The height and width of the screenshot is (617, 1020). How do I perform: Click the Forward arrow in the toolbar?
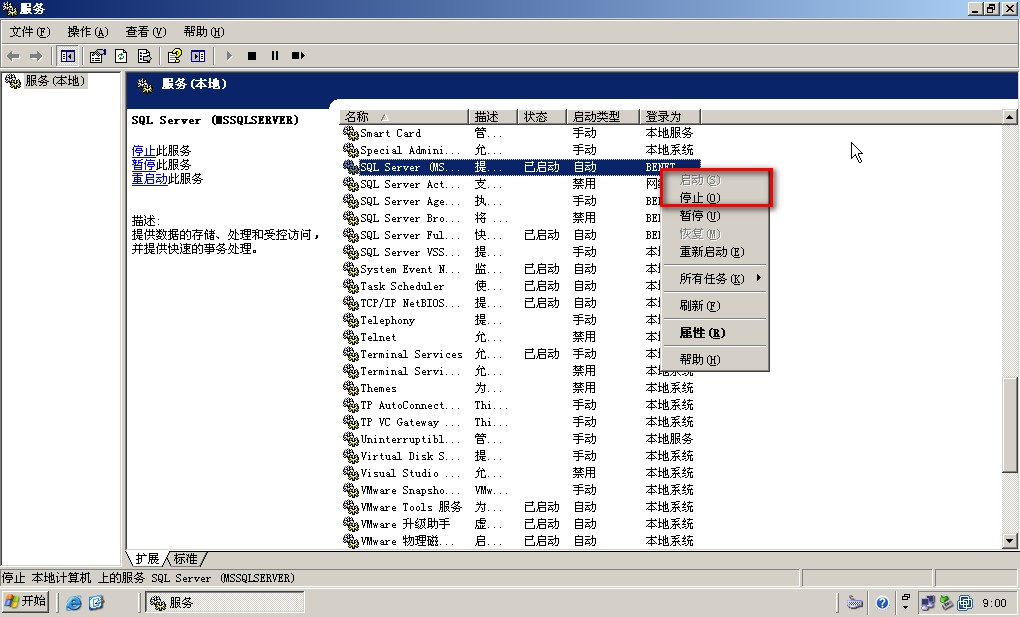(36, 56)
